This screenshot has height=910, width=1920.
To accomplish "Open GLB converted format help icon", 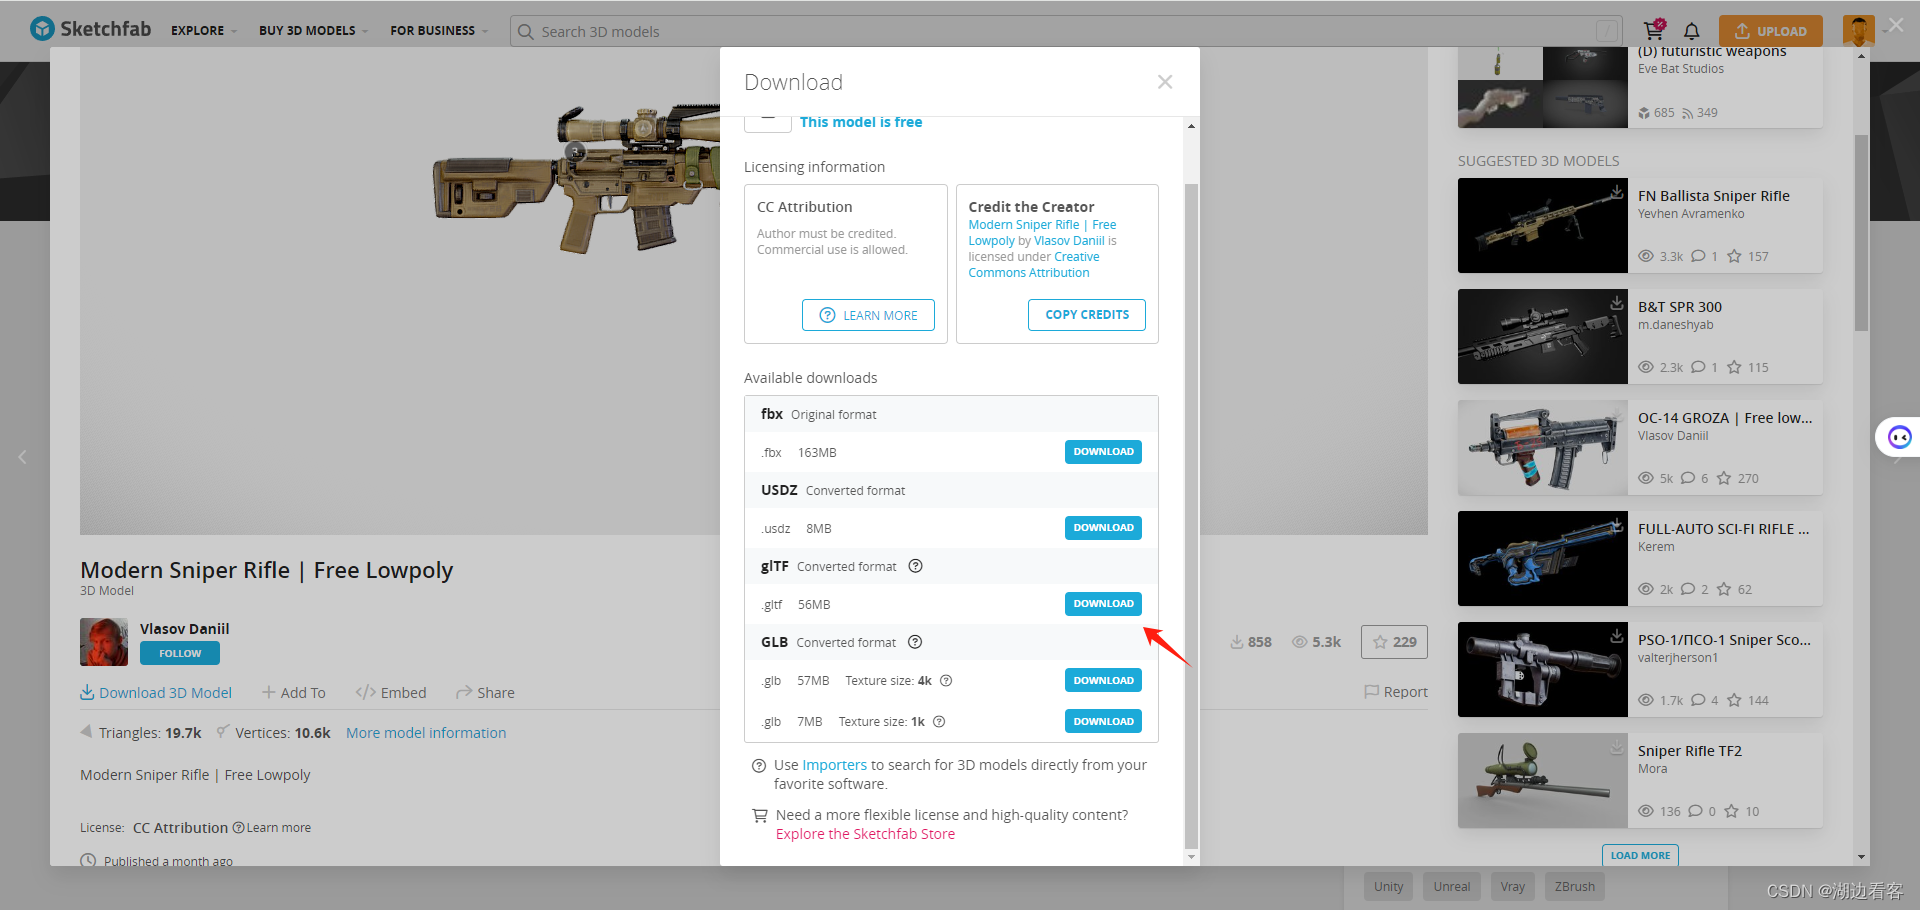I will 915,642.
